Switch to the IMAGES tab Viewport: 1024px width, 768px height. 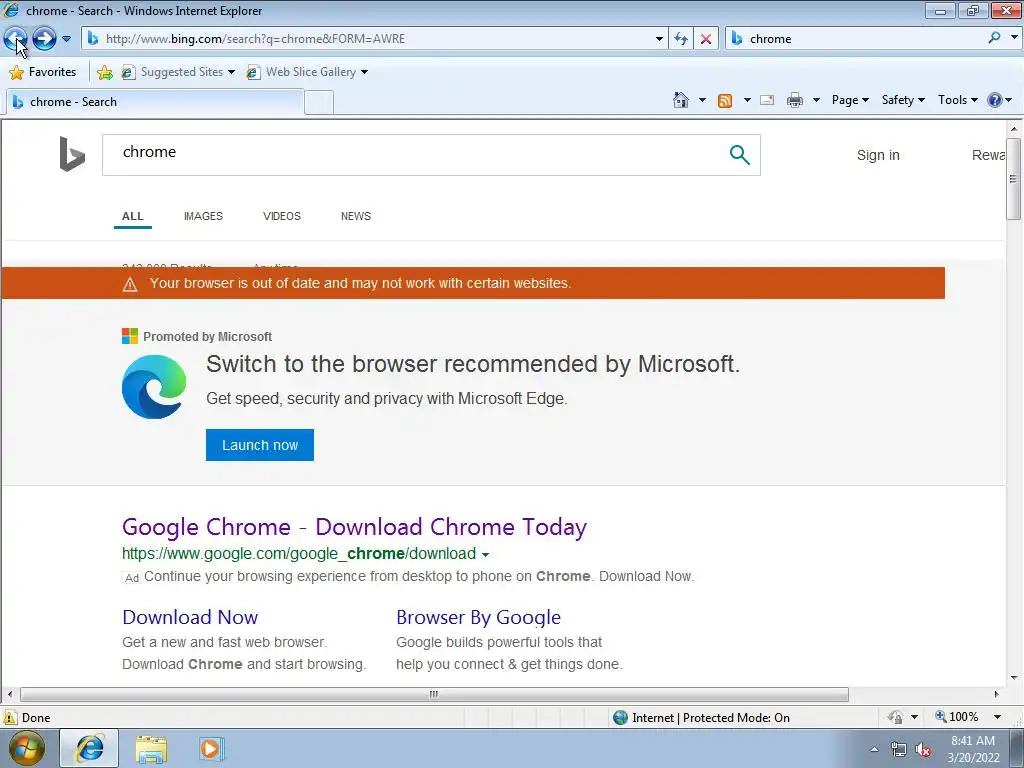[203, 216]
